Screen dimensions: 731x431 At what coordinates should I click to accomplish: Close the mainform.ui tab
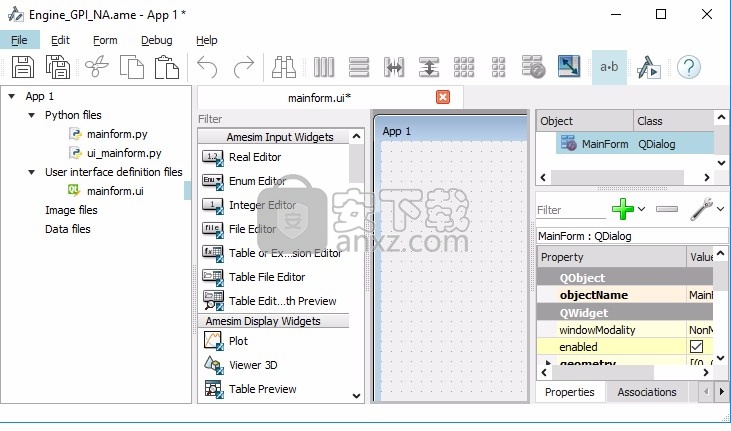(443, 97)
